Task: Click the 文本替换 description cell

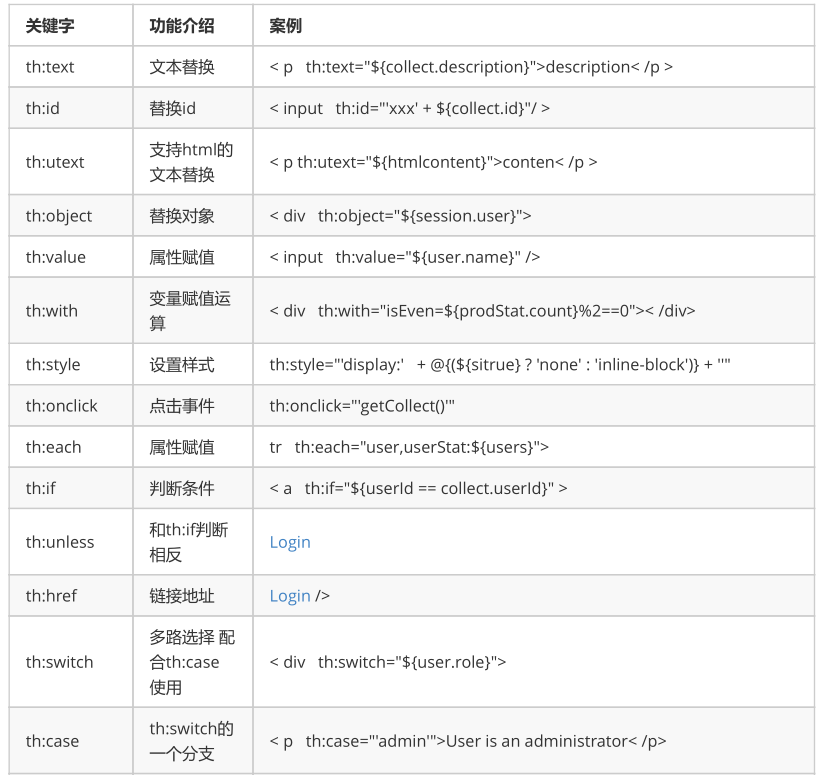Action: [182, 67]
